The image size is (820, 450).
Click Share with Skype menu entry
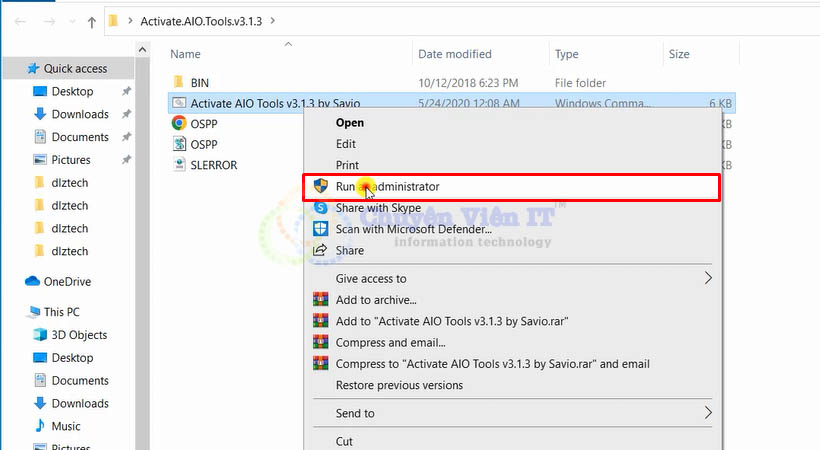[378, 208]
